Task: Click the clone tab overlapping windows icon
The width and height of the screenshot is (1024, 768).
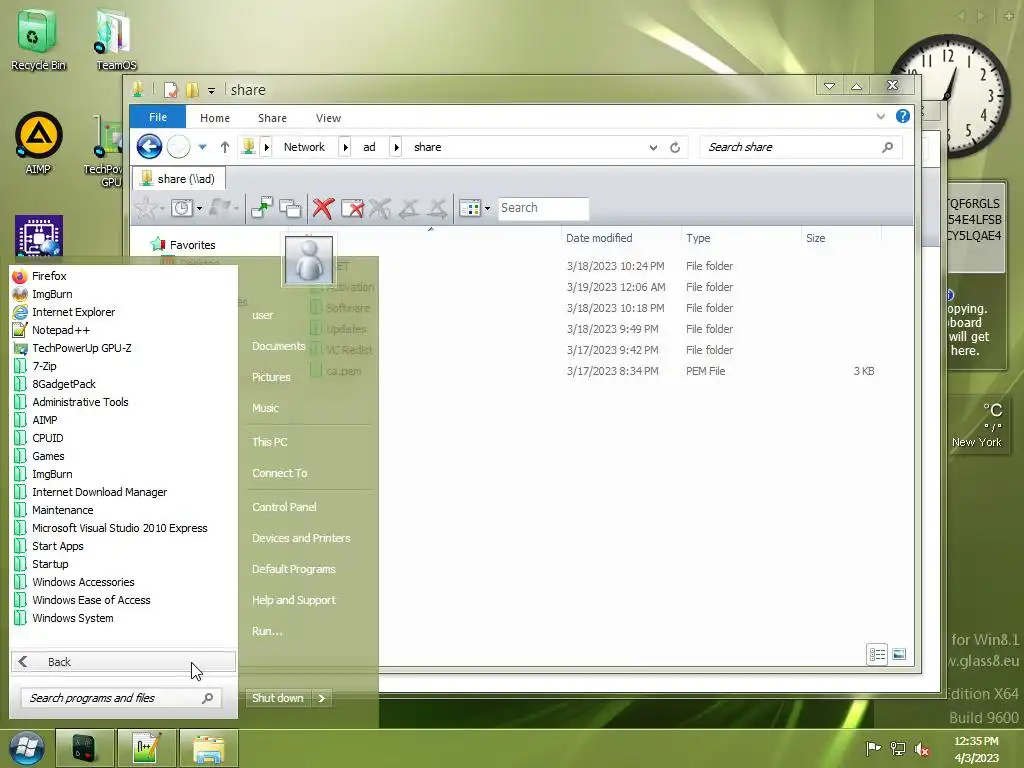Action: [x=290, y=208]
